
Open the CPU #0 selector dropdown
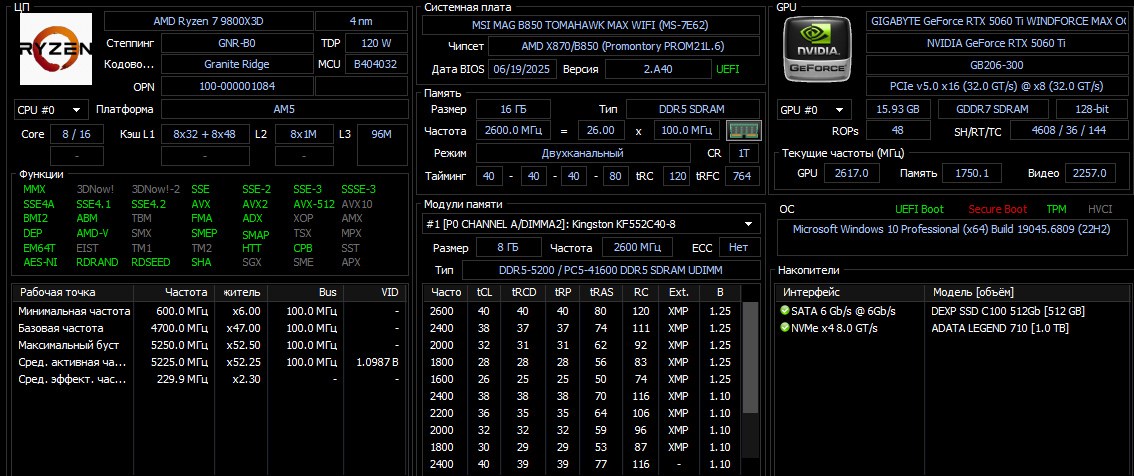pos(51,110)
